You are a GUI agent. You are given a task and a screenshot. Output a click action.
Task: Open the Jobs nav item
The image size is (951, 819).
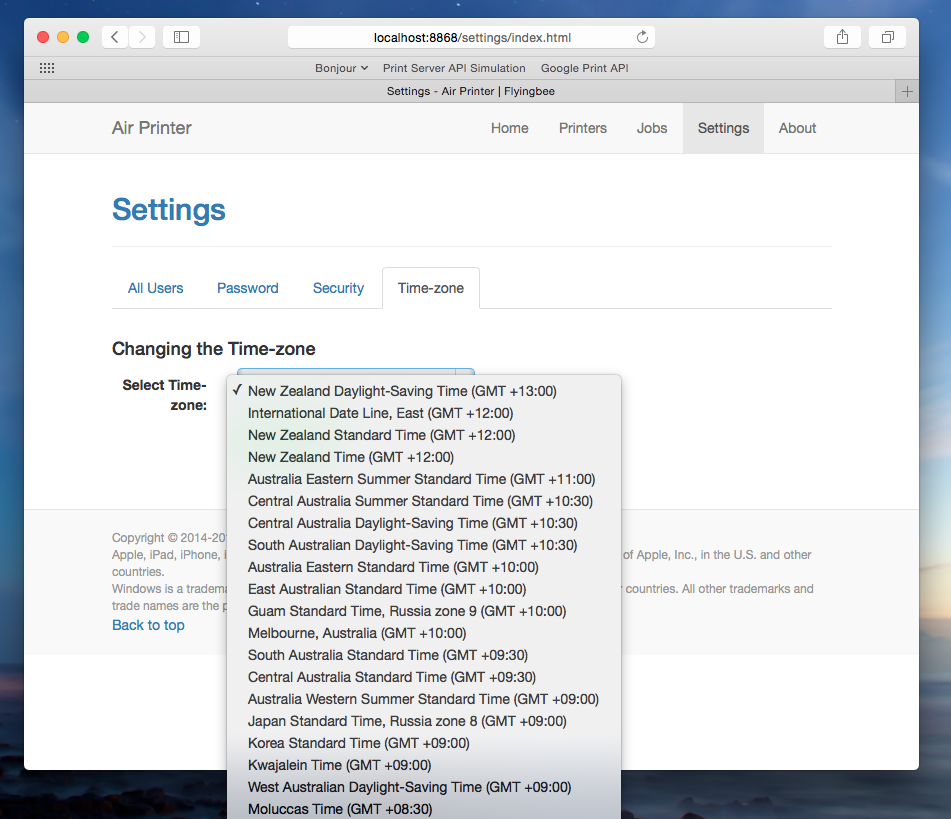652,128
